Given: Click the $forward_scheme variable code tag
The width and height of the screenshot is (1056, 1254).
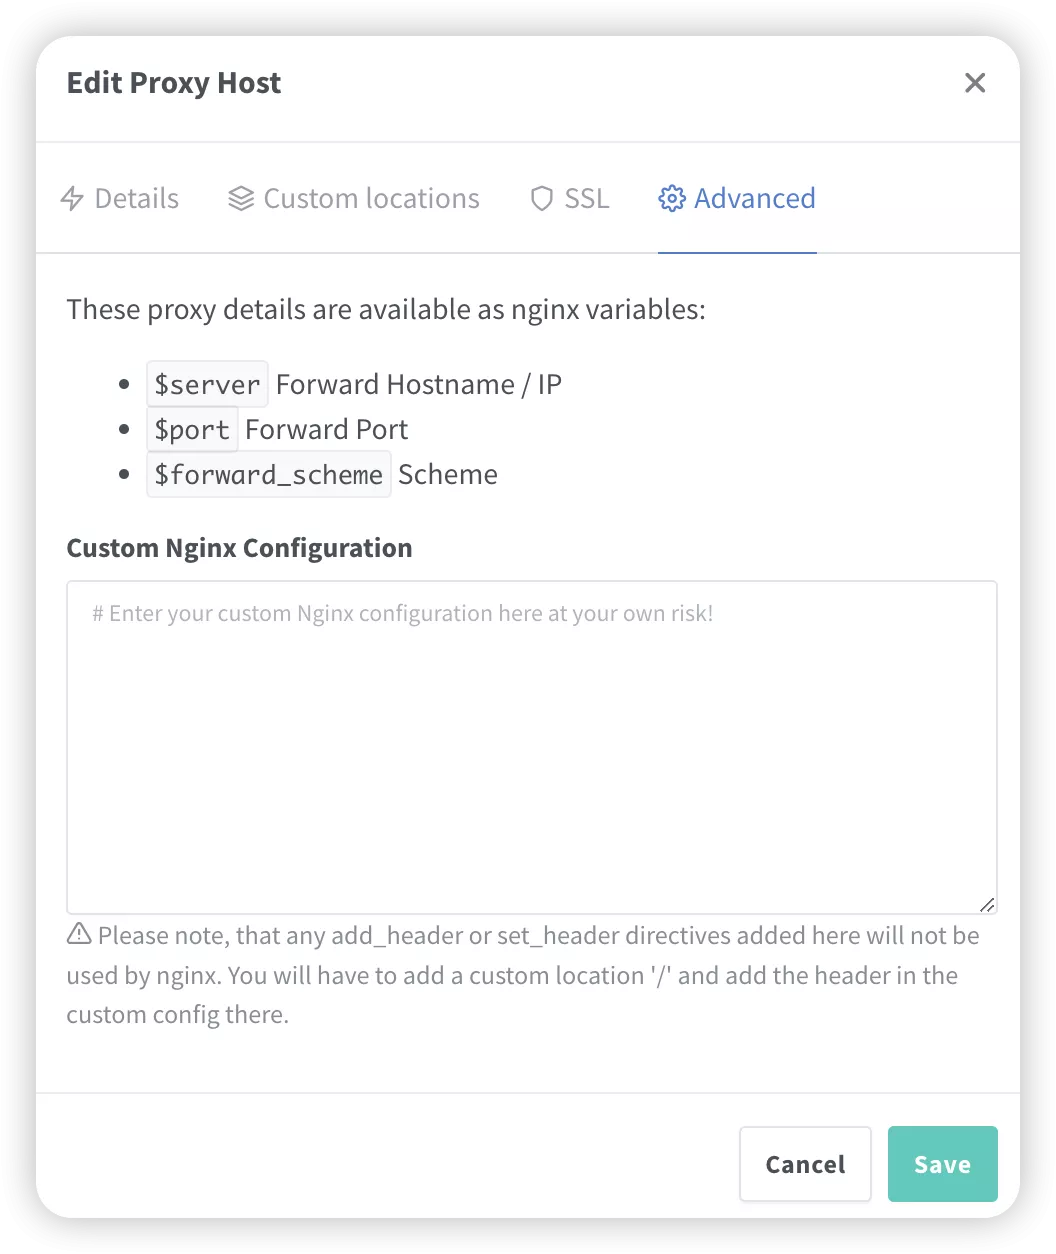Looking at the screenshot, I should pyautogui.click(x=268, y=474).
